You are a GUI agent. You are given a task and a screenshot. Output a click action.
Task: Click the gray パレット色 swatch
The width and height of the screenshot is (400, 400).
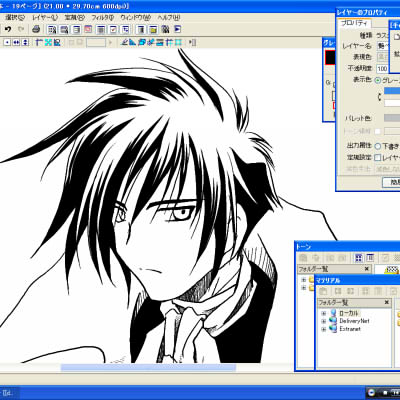pos(392,118)
